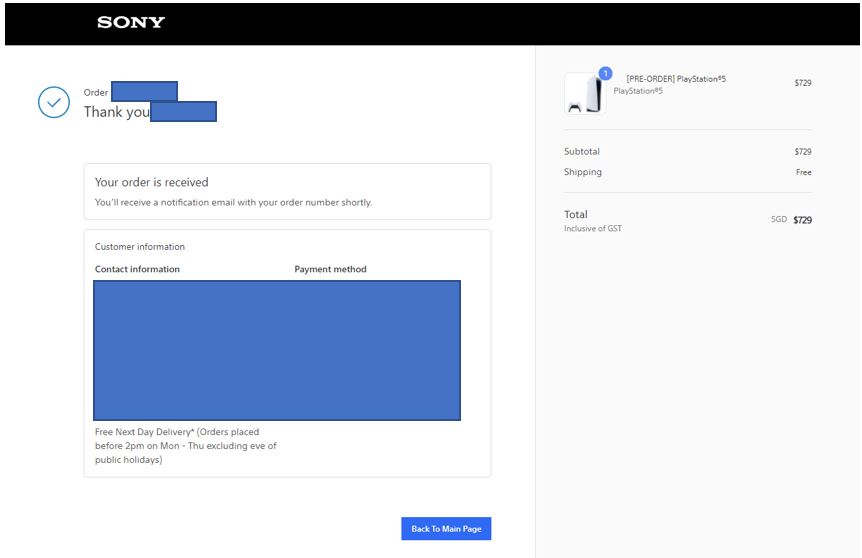This screenshot has width=862, height=558.
Task: Click the Inclusive of GST note
Action: [x=593, y=228]
